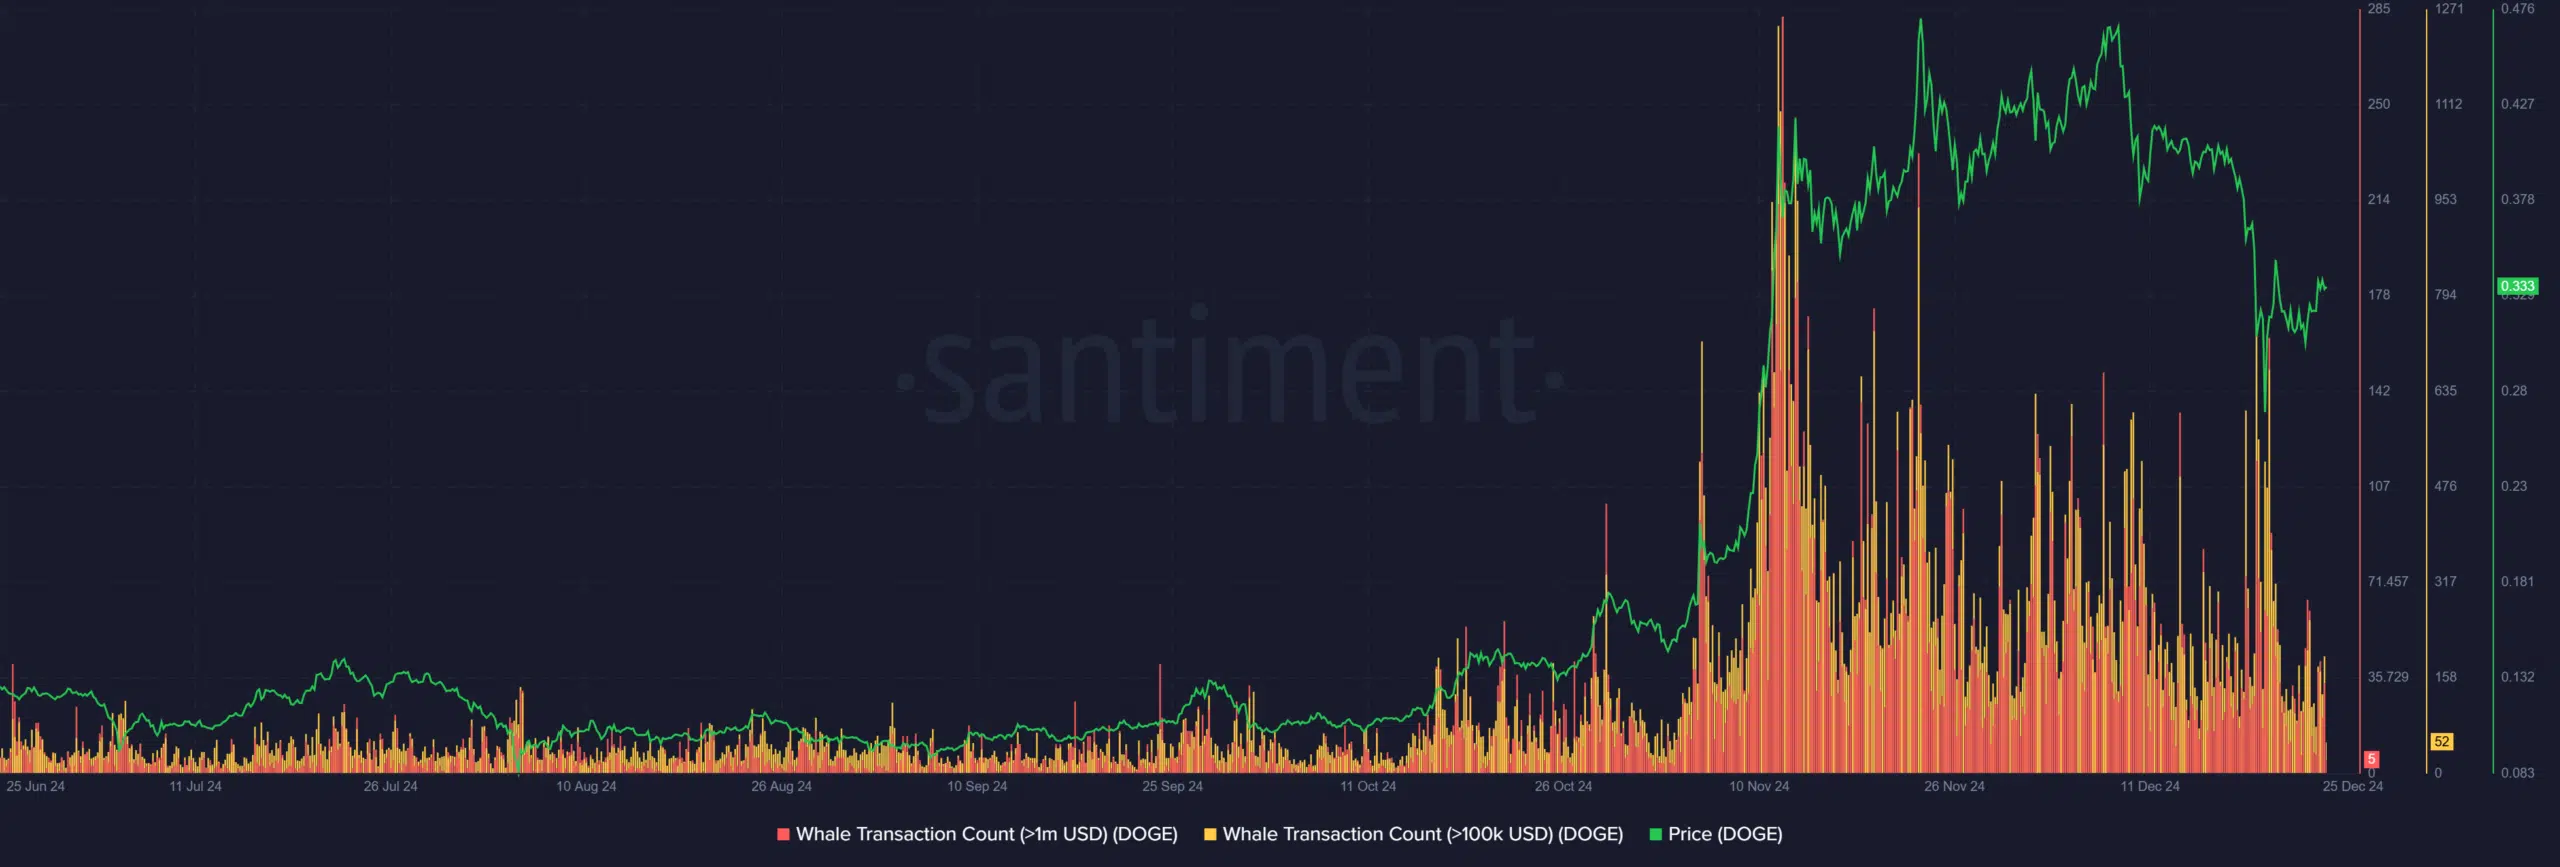Viewport: 2560px width, 867px height.
Task: Select the 11 Oct 24 date label
Action: [1368, 786]
